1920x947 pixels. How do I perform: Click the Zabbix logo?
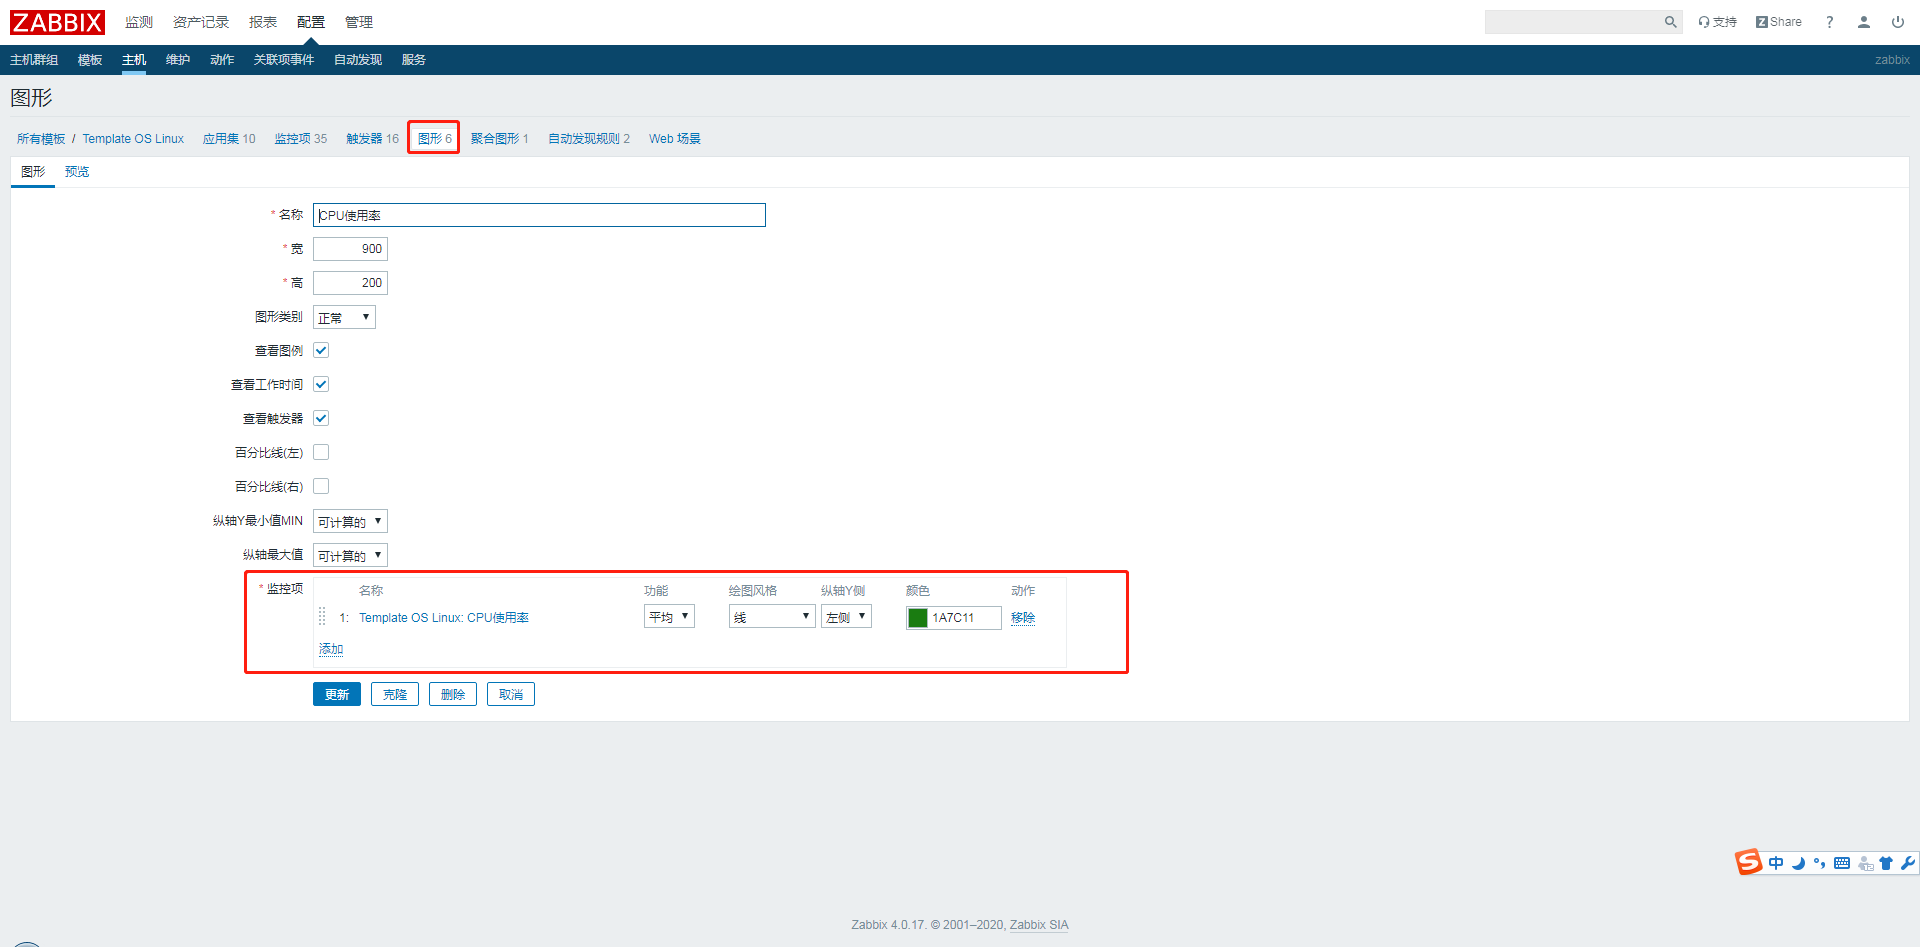tap(57, 22)
